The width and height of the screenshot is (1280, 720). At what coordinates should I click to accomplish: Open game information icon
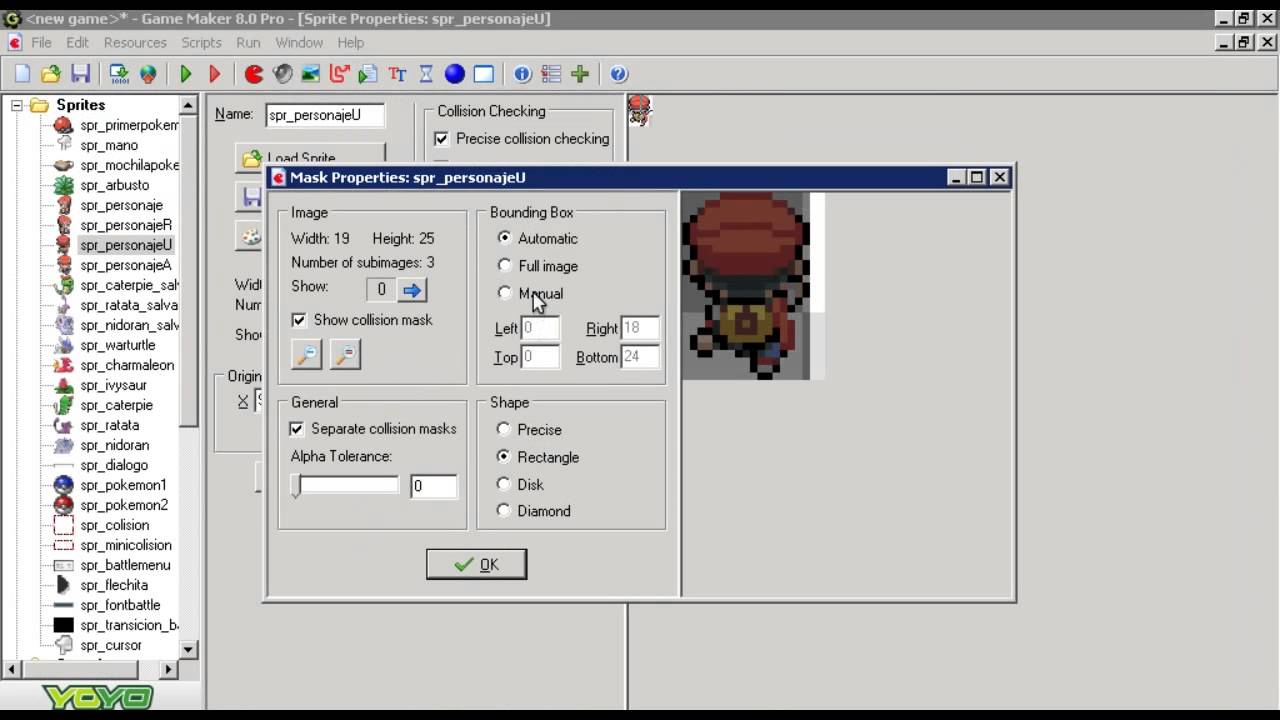point(522,74)
